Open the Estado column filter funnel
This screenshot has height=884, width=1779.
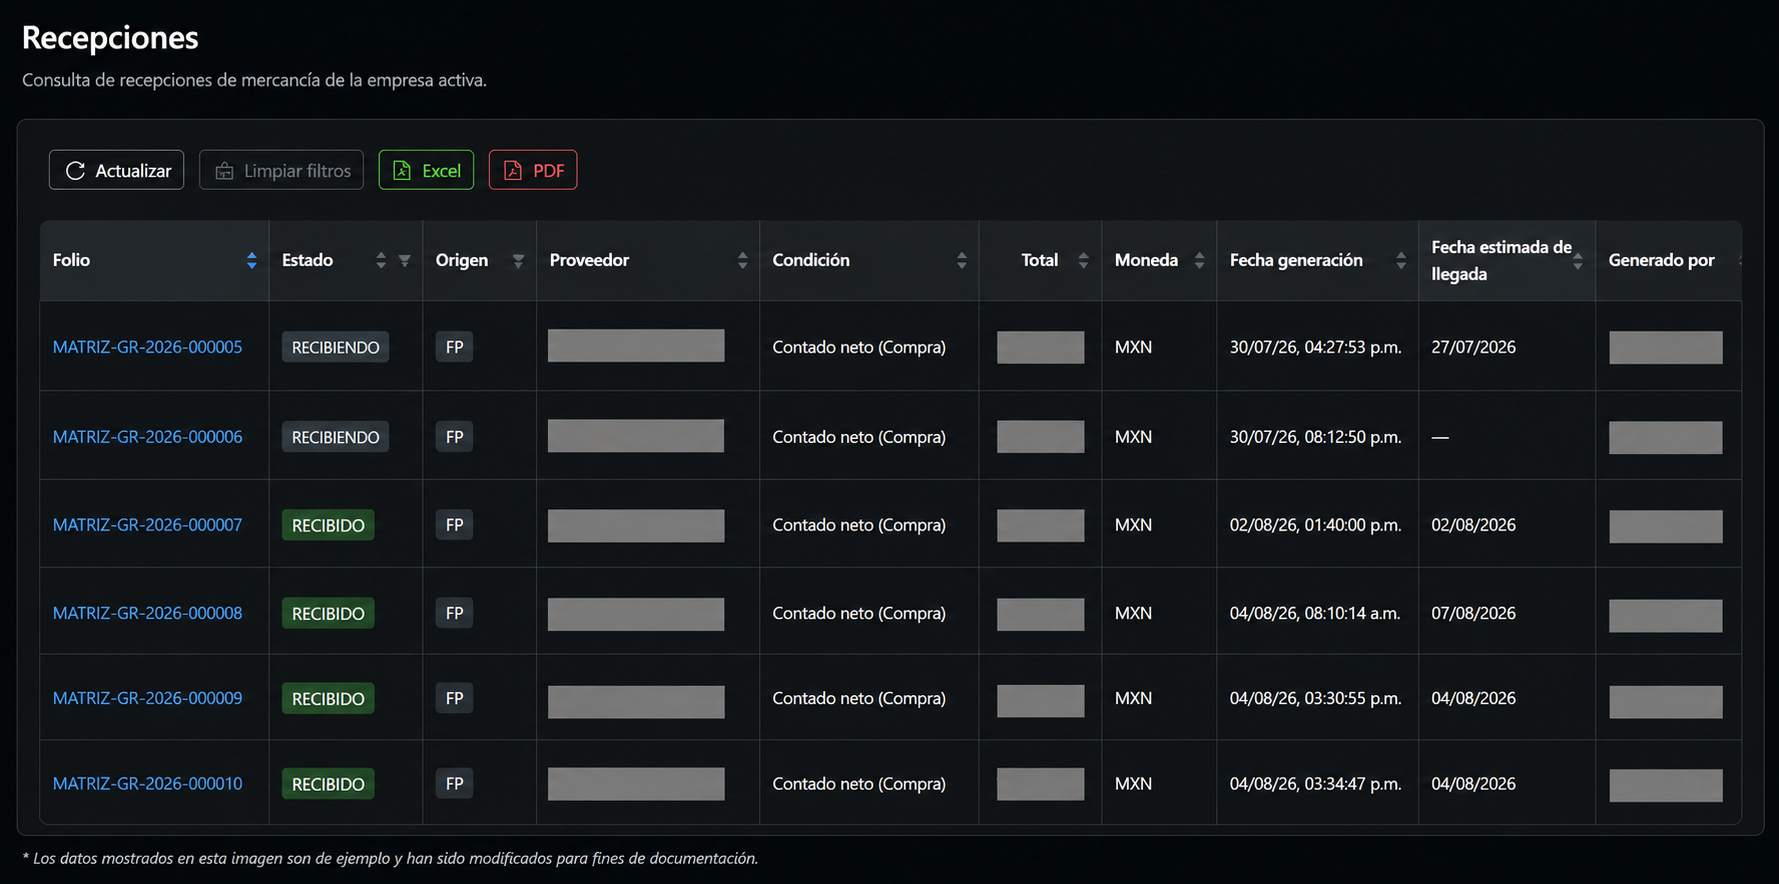pyautogui.click(x=405, y=260)
